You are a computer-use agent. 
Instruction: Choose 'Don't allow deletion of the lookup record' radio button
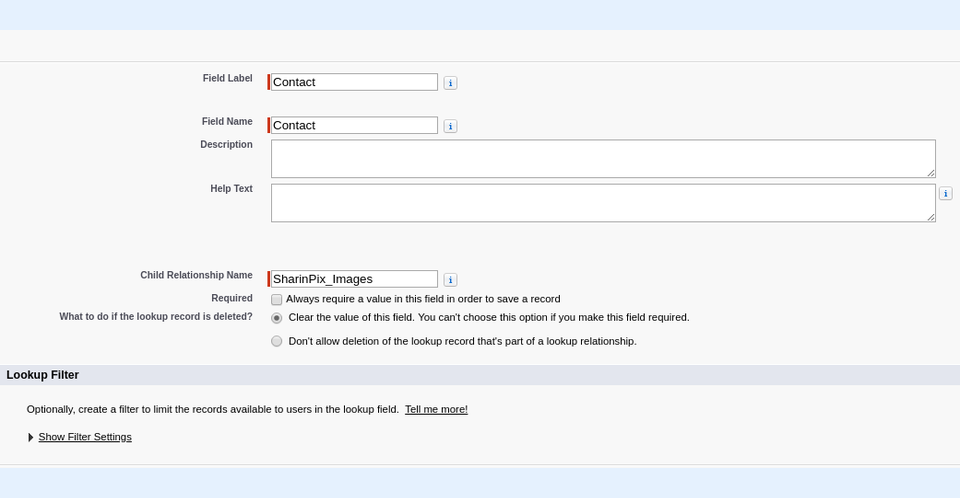277,341
